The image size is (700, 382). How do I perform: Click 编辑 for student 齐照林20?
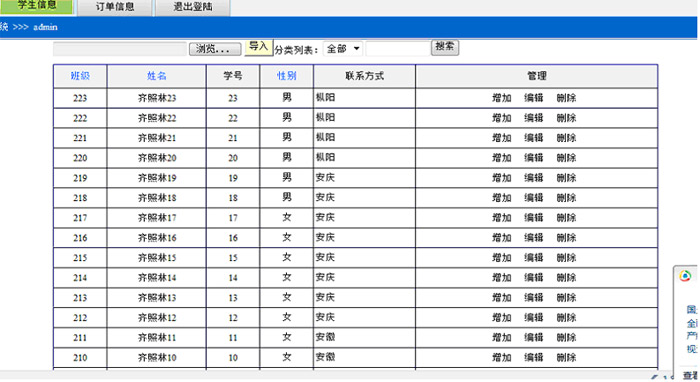tap(533, 158)
